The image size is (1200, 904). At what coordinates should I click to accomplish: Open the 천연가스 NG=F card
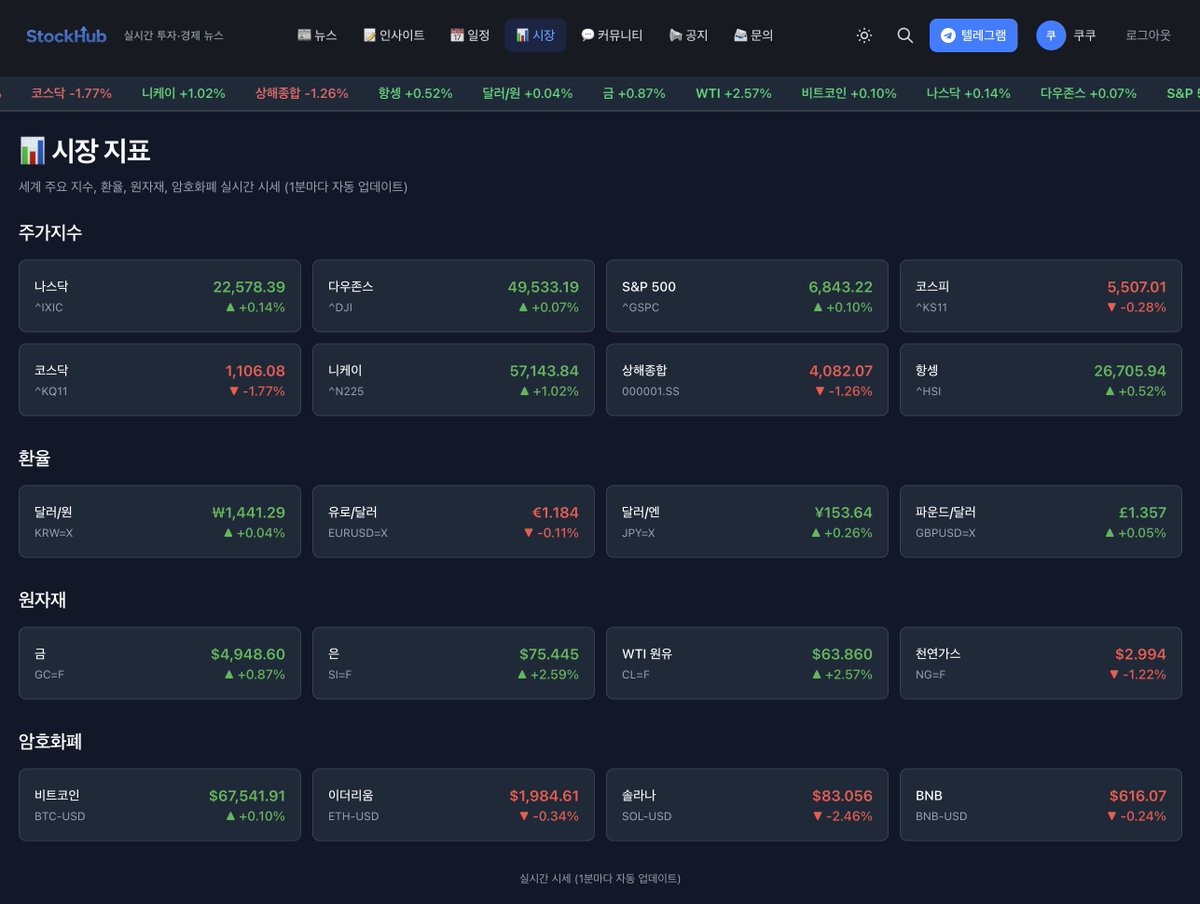coord(1041,663)
